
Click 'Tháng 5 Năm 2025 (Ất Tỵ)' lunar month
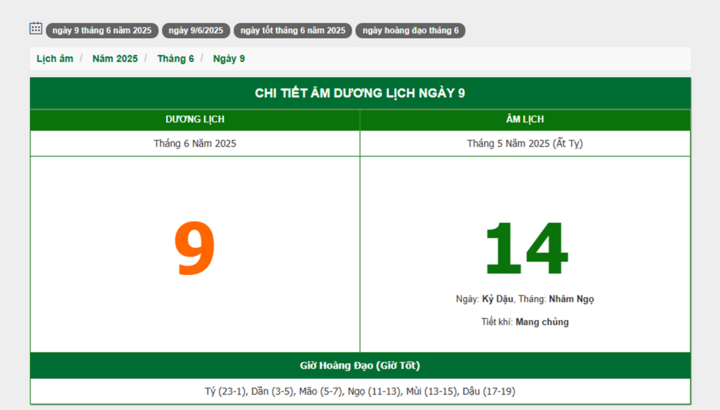[525, 143]
